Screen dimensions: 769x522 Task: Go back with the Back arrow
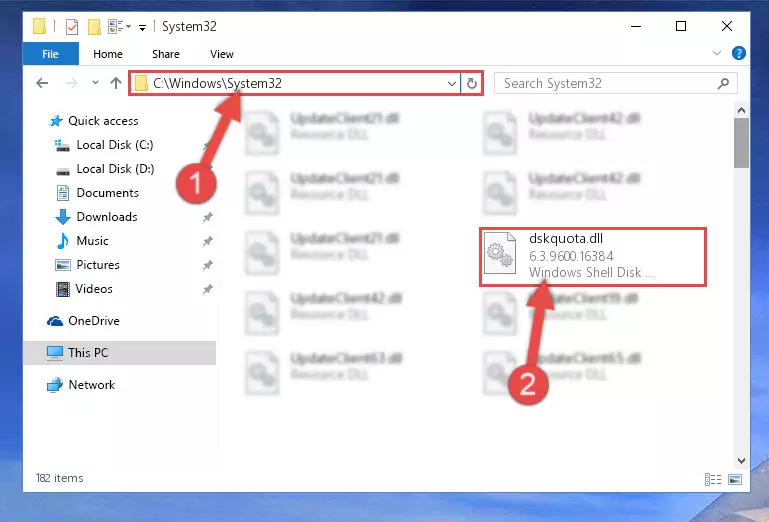click(x=42, y=83)
